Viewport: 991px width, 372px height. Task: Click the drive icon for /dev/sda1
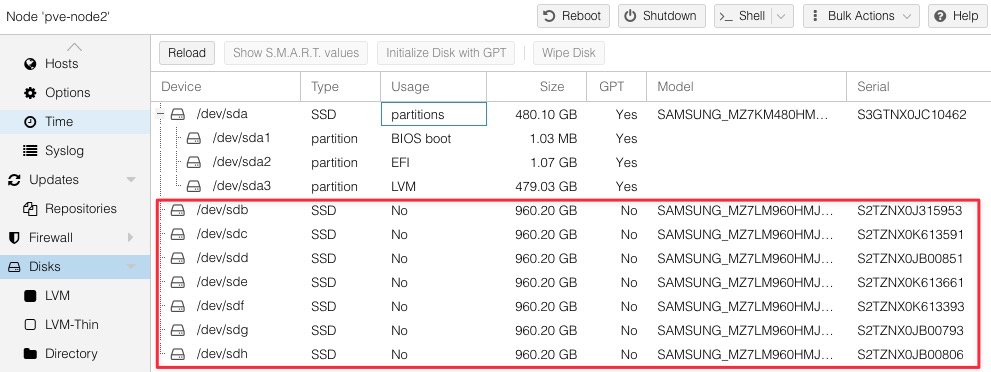[x=194, y=138]
